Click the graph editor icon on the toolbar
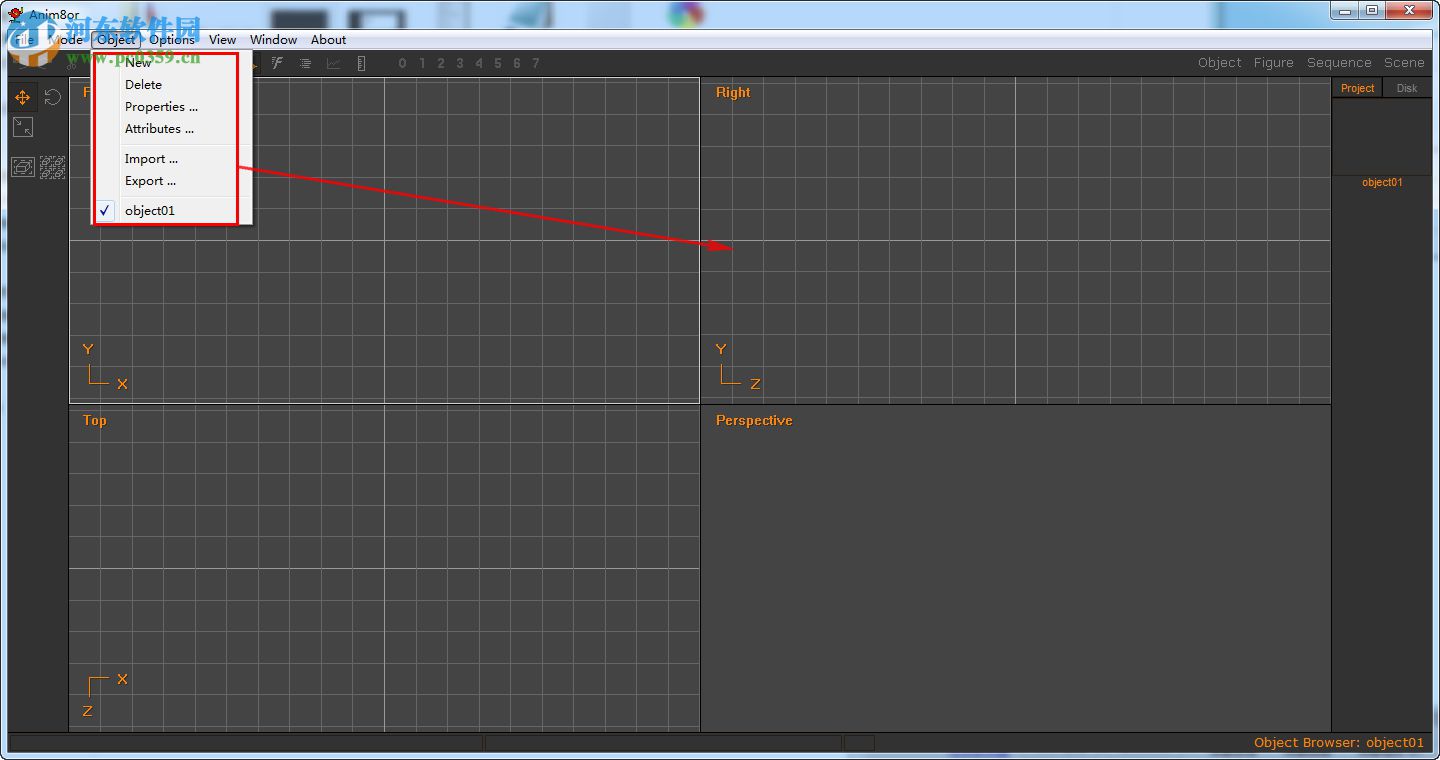The height and width of the screenshot is (760, 1440). click(x=333, y=63)
